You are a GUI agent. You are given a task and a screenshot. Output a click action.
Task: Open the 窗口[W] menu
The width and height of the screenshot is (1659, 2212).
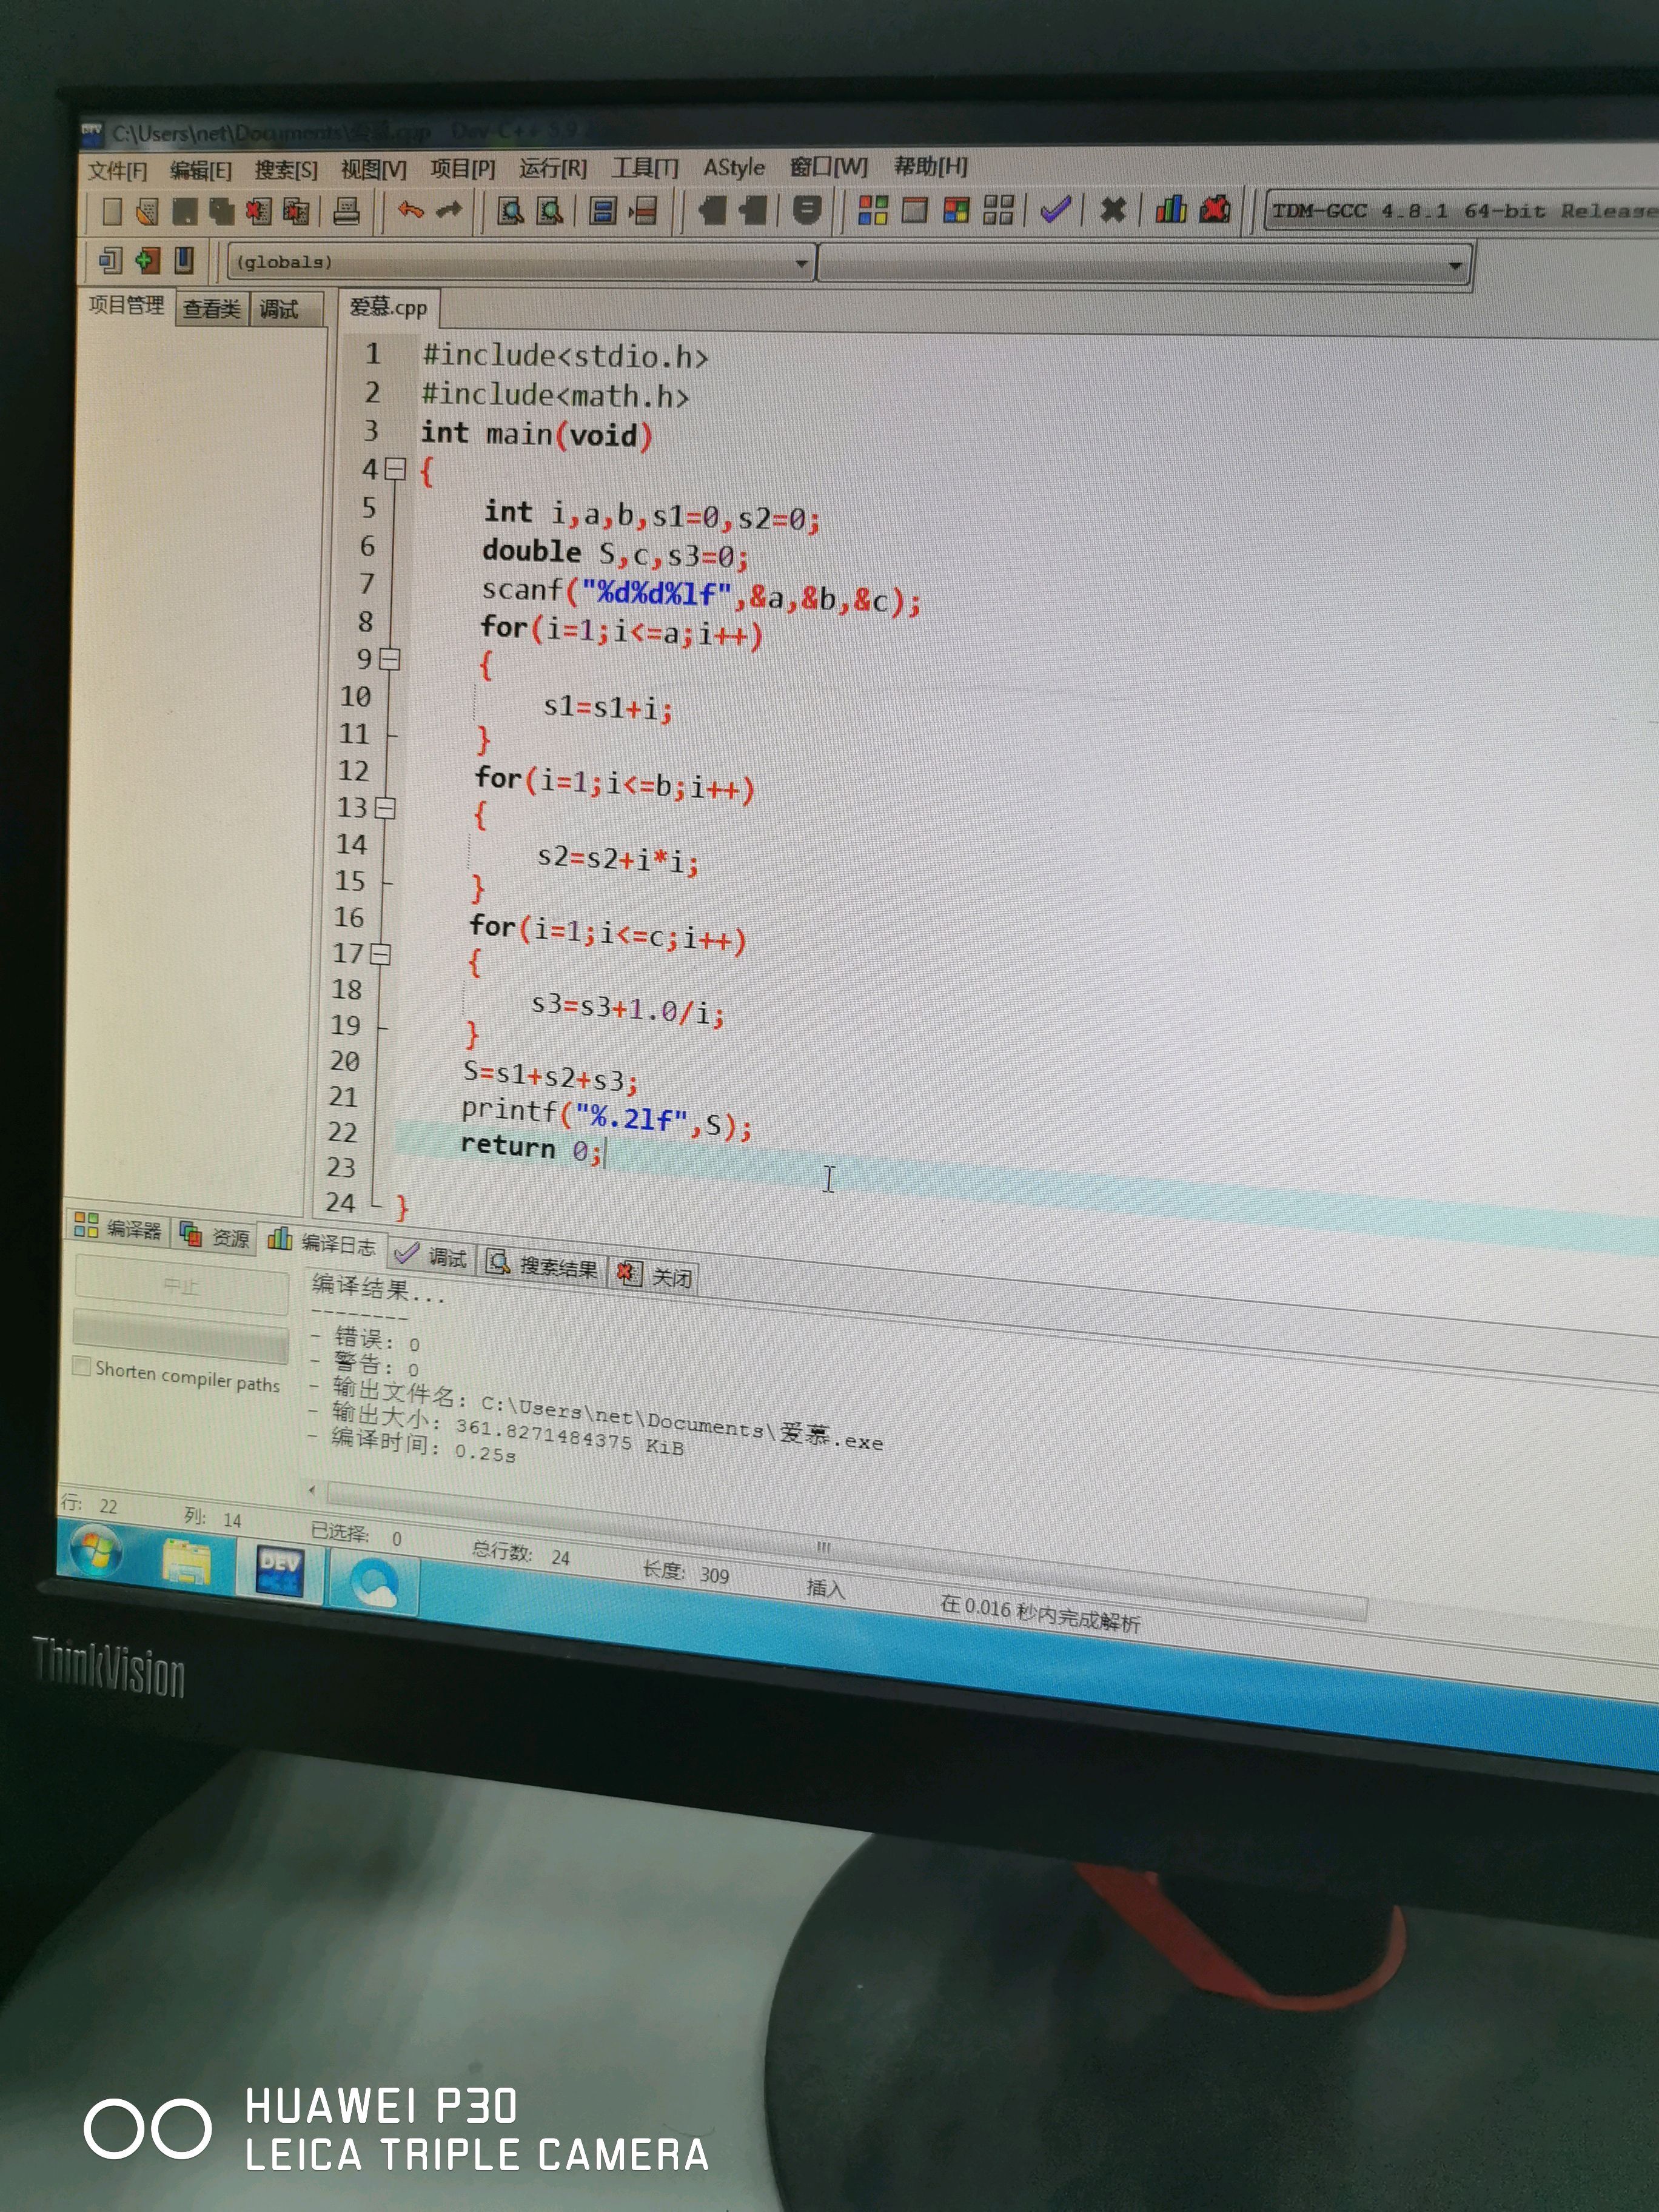(829, 166)
